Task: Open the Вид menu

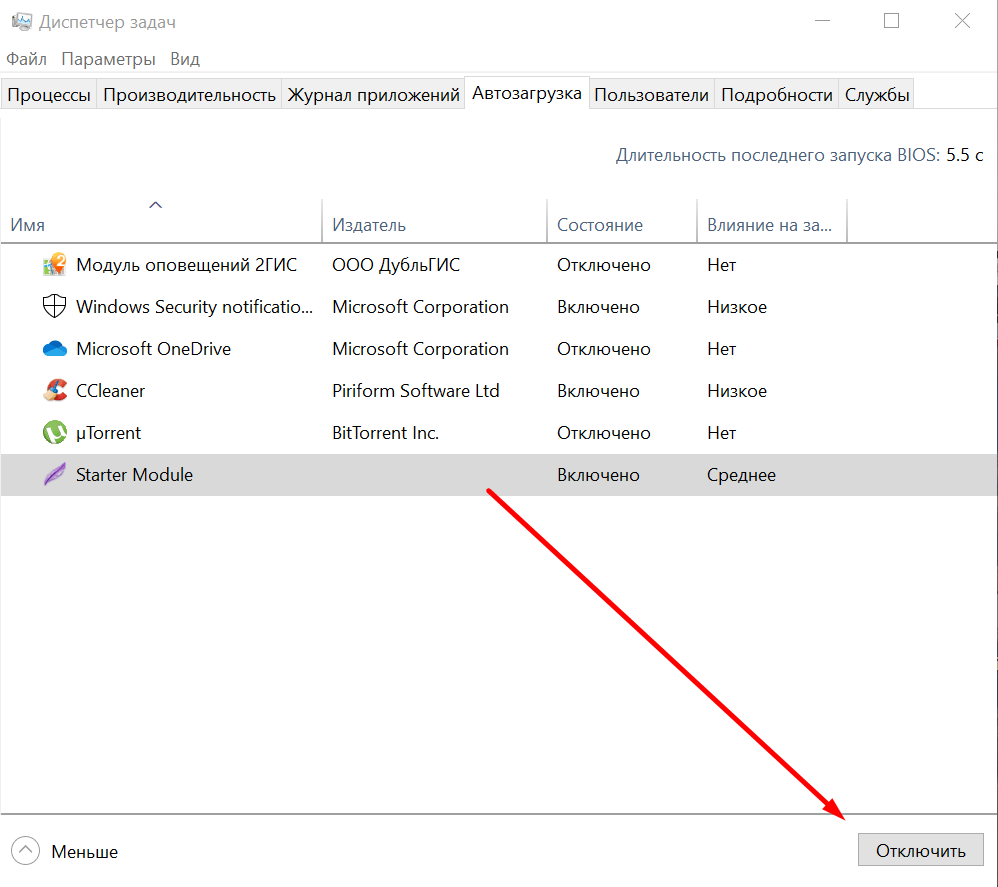Action: pyautogui.click(x=185, y=59)
